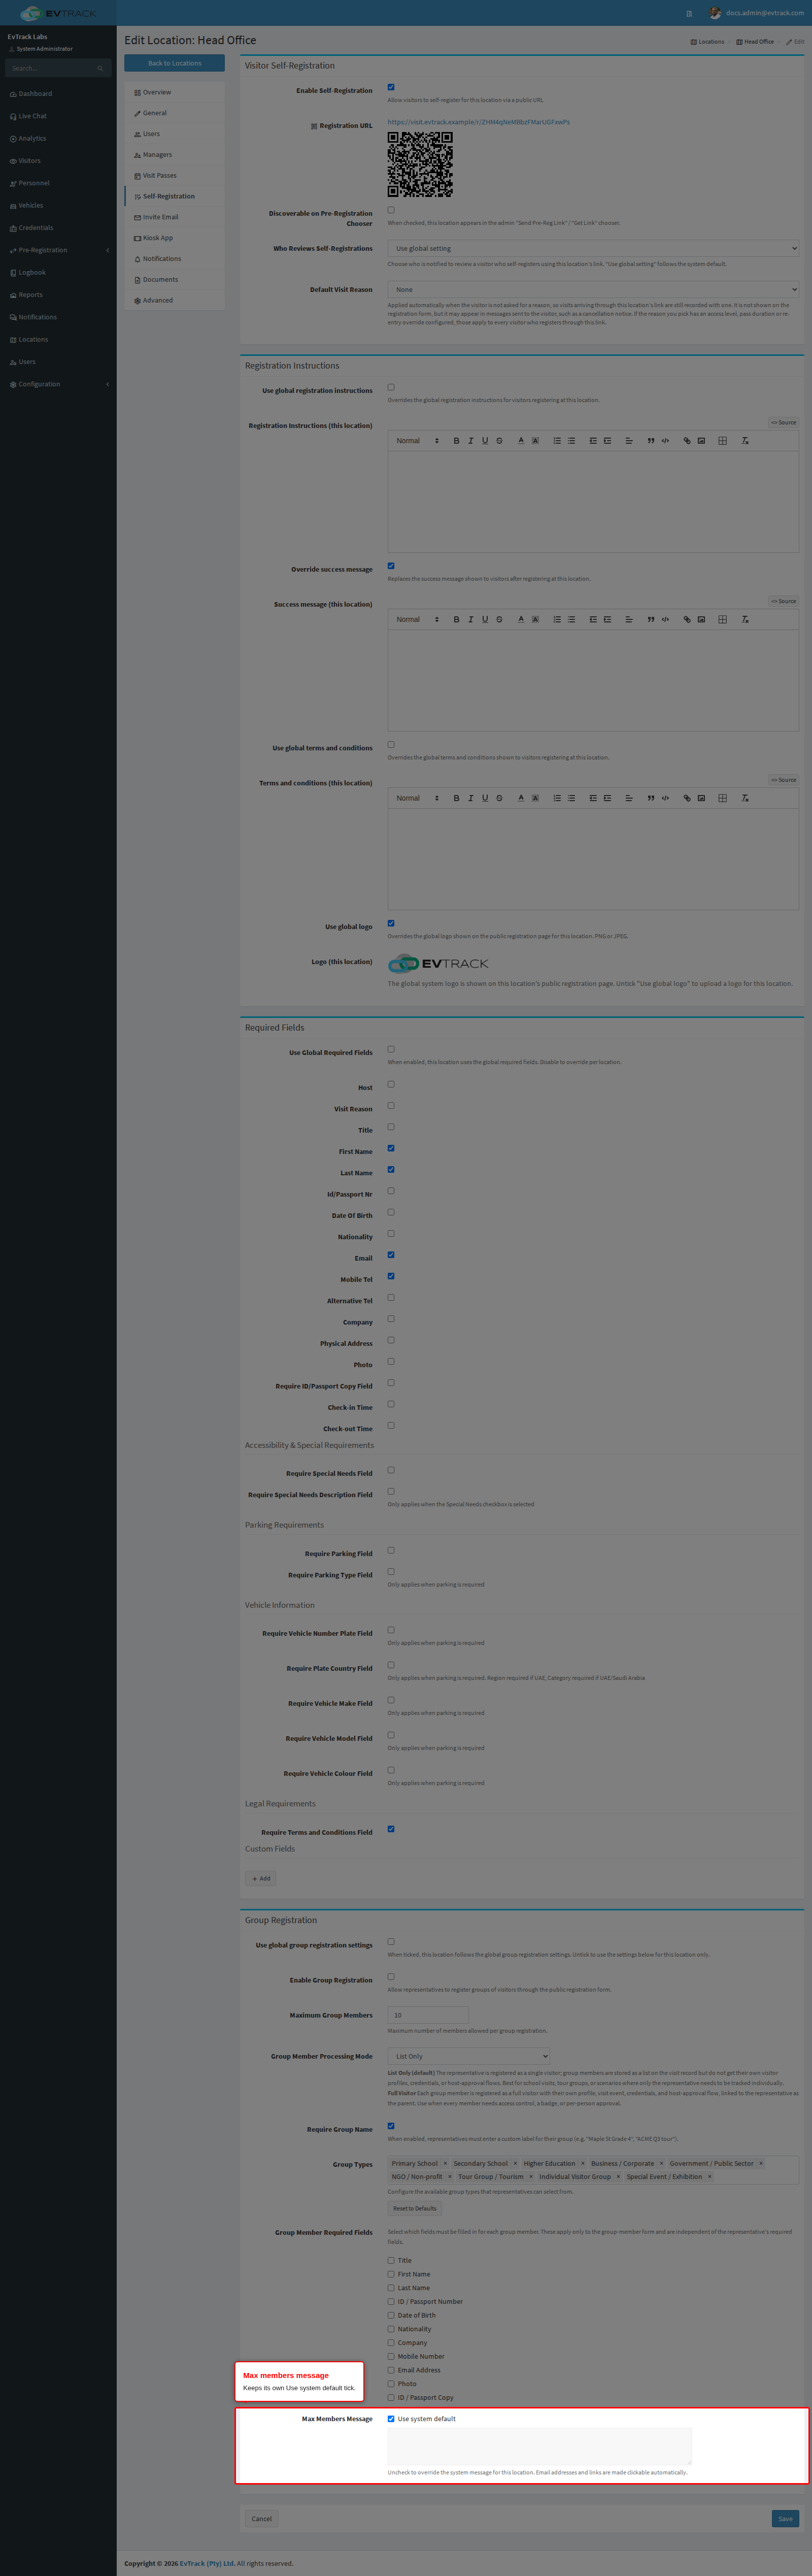Uncheck Max Members Message Use system default
The height and width of the screenshot is (2576, 812).
(391, 2419)
